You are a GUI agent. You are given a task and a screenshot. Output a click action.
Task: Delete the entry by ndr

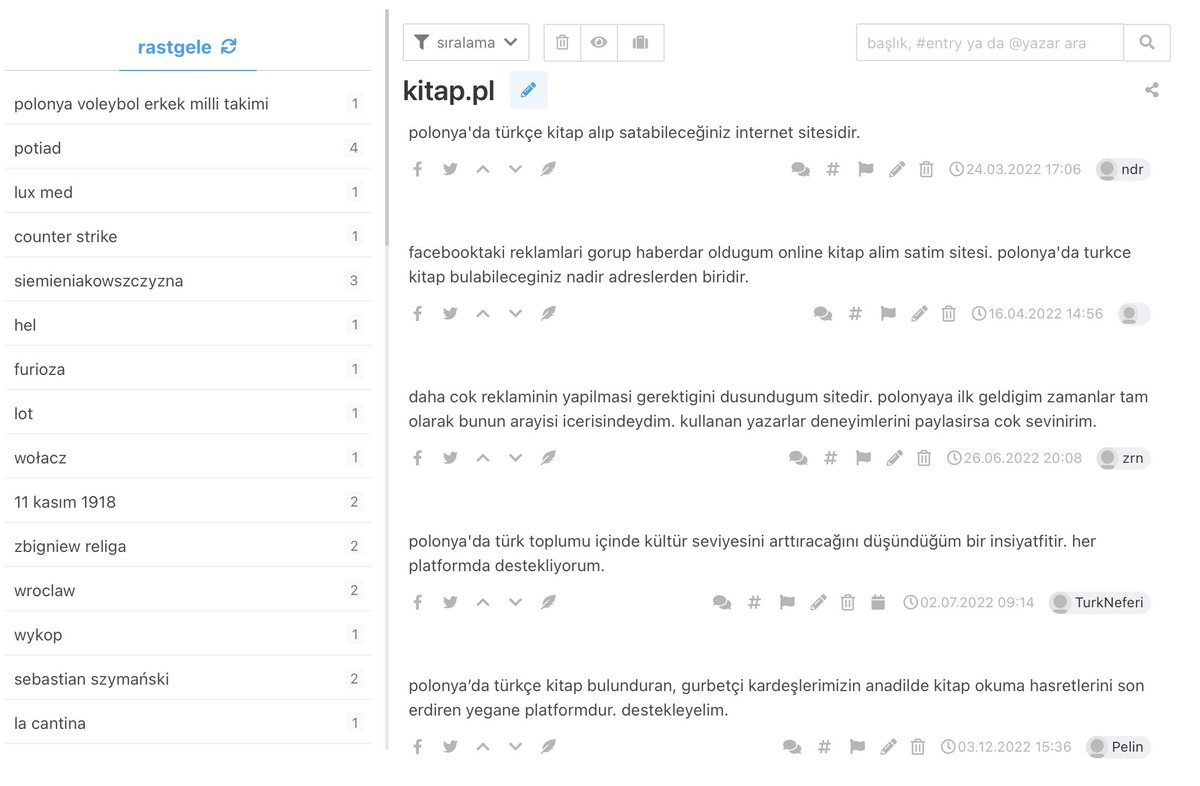click(926, 170)
